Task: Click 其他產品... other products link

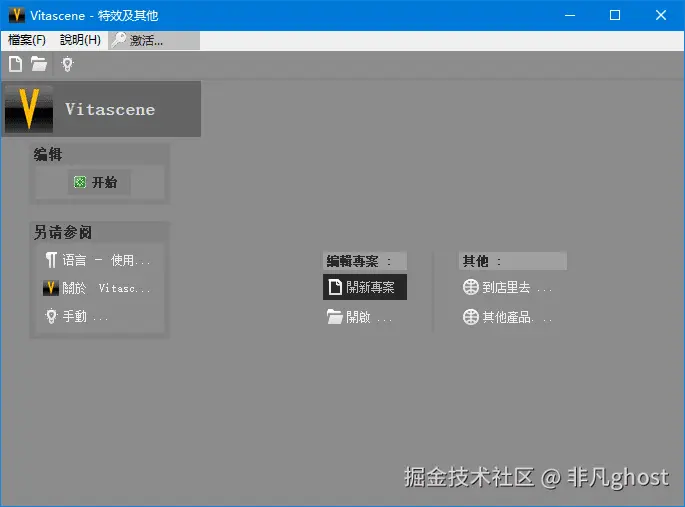Action: (x=507, y=317)
